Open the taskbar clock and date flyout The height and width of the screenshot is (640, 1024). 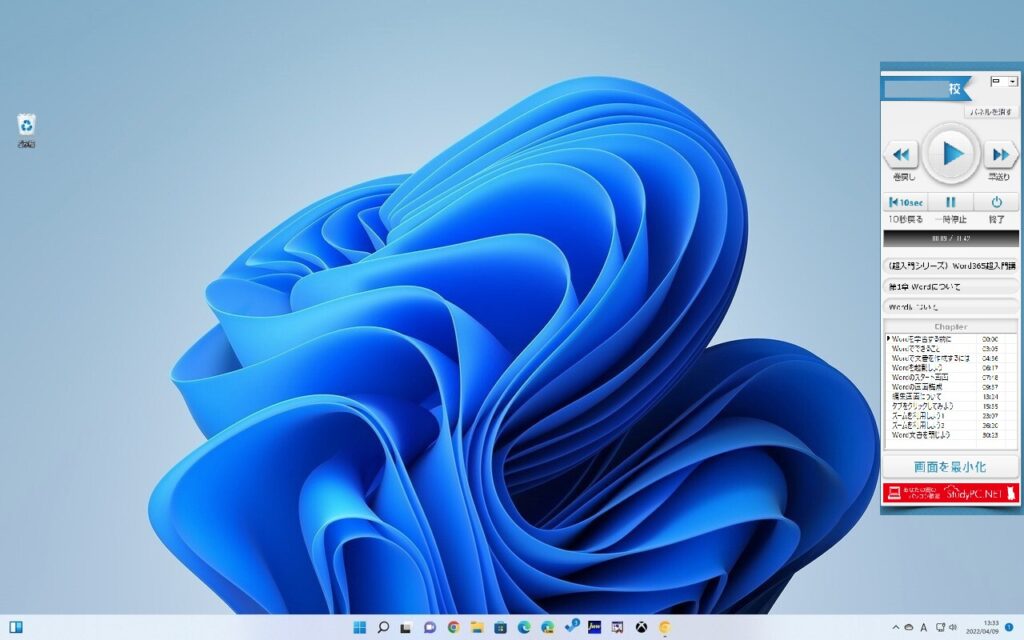coord(991,627)
